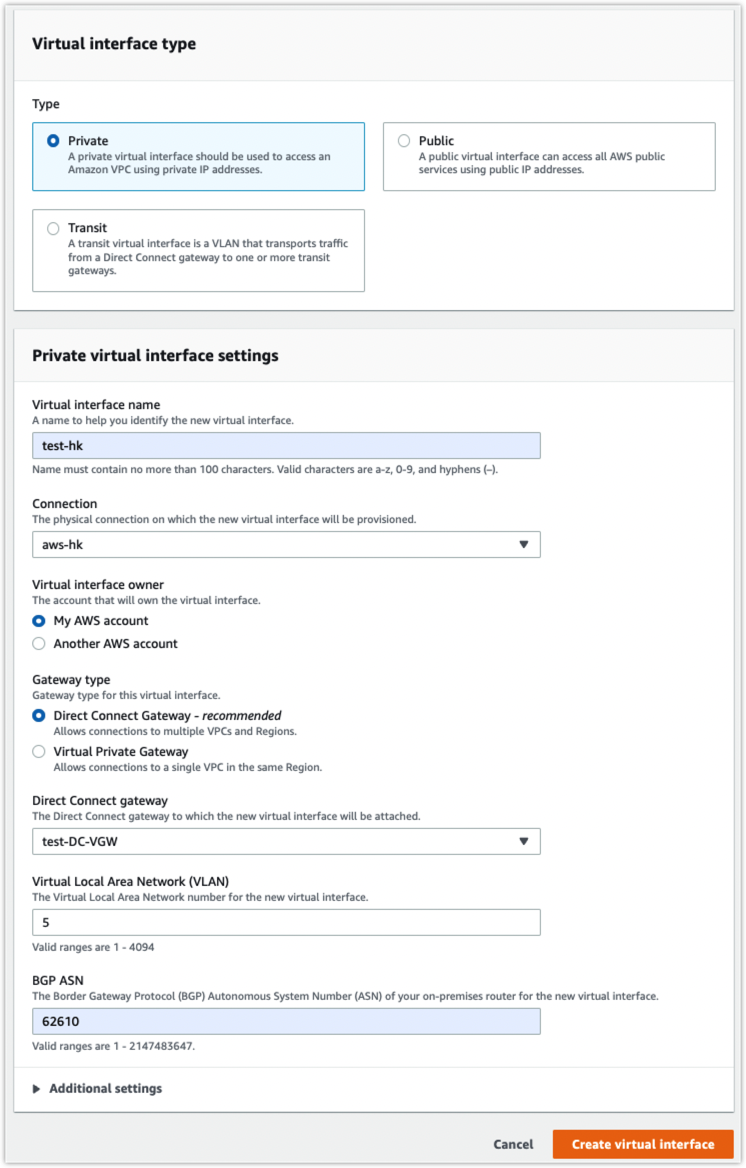Click the BGP ASN input field
The image size is (746, 1168).
pyautogui.click(x=286, y=1021)
